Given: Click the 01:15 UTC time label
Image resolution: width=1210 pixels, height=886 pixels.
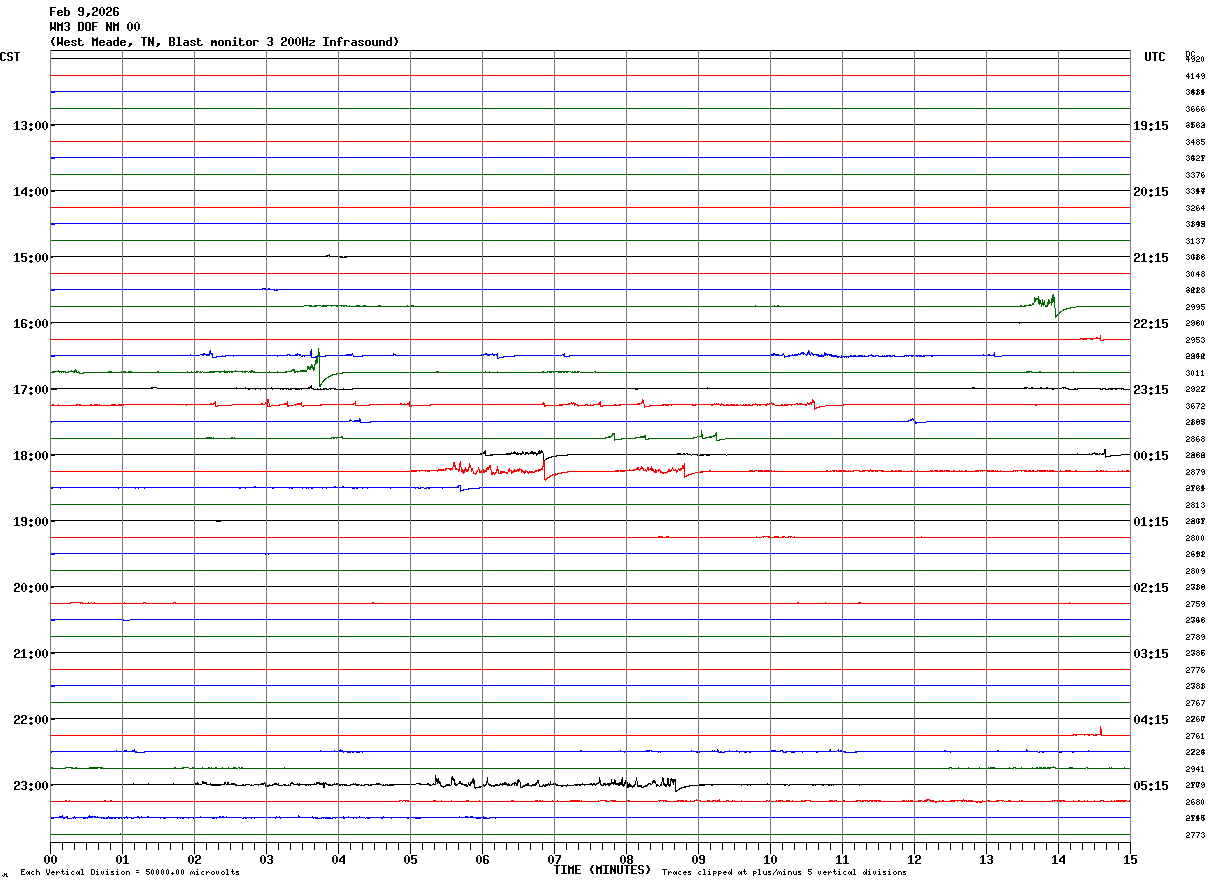Looking at the screenshot, I should [x=1150, y=522].
